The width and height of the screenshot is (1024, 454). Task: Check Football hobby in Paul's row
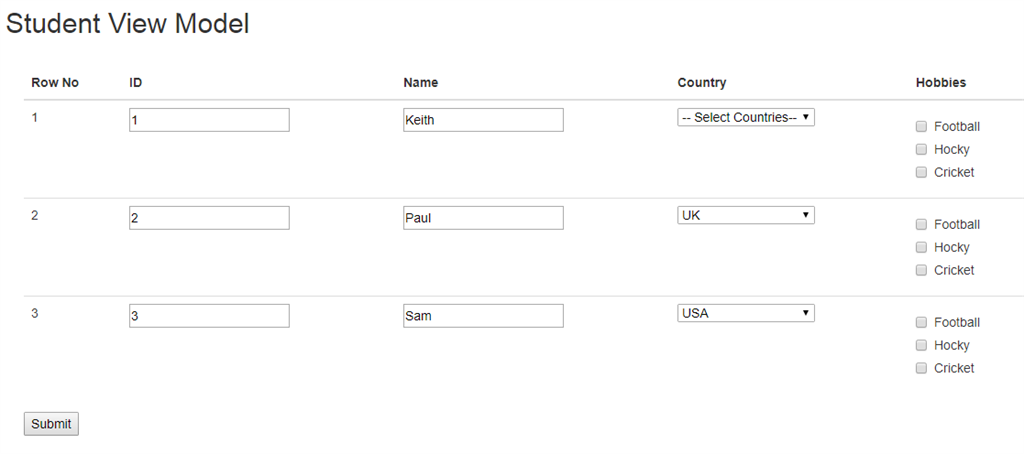pyautogui.click(x=921, y=224)
